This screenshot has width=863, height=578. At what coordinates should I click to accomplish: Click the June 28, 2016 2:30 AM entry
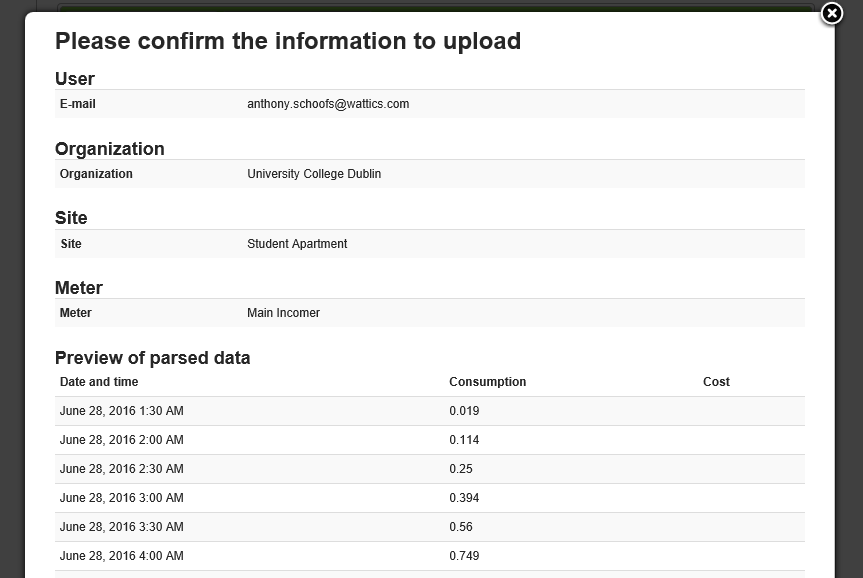coord(121,469)
